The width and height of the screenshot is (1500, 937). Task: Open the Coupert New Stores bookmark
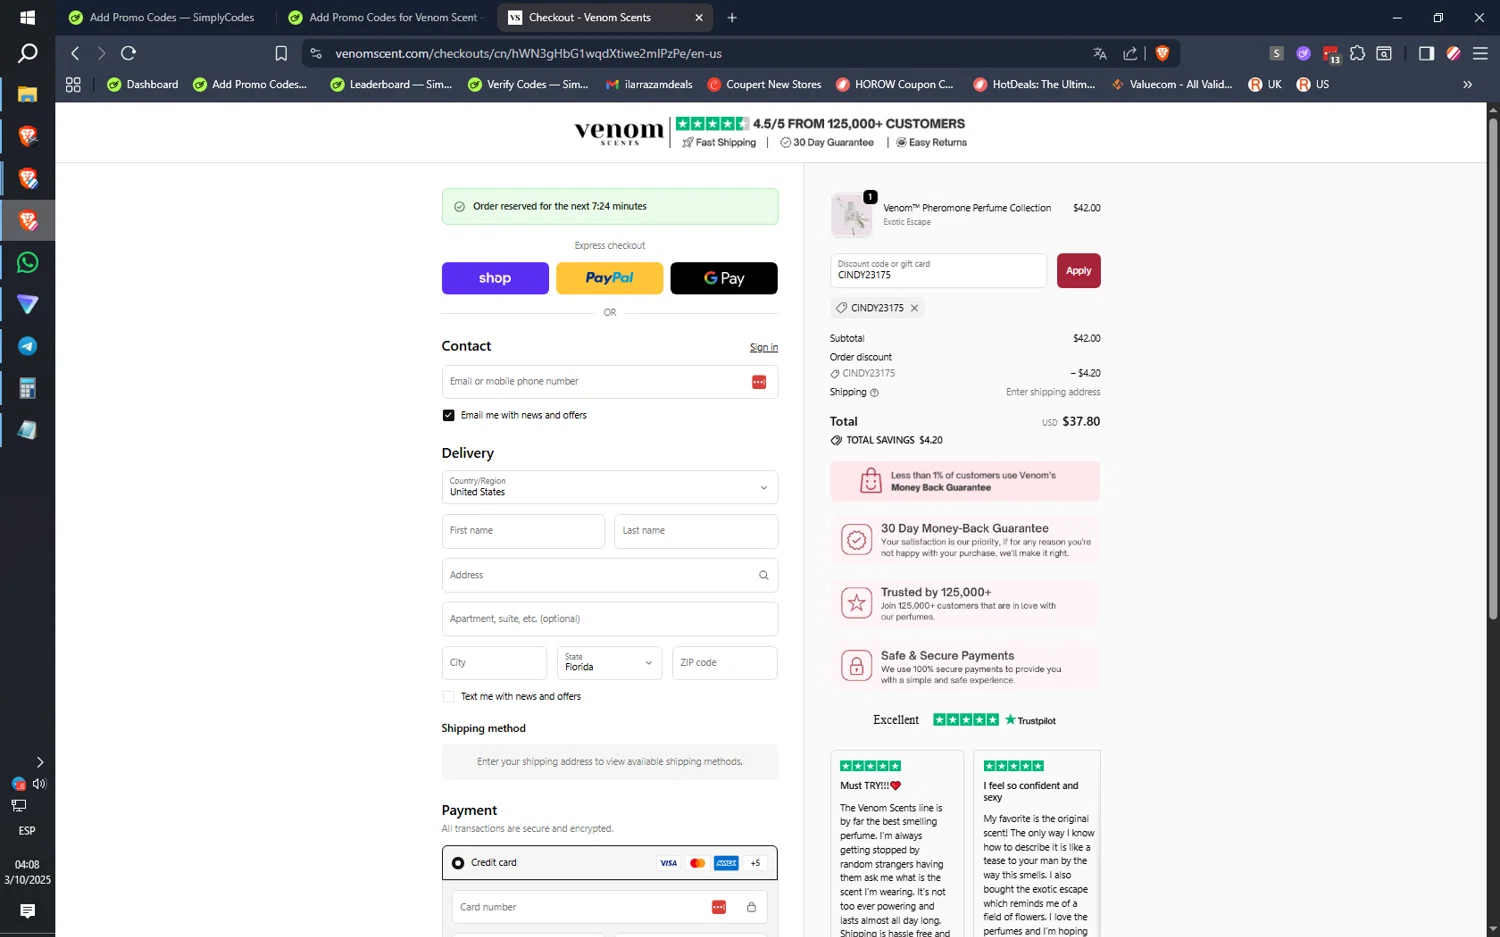point(764,85)
